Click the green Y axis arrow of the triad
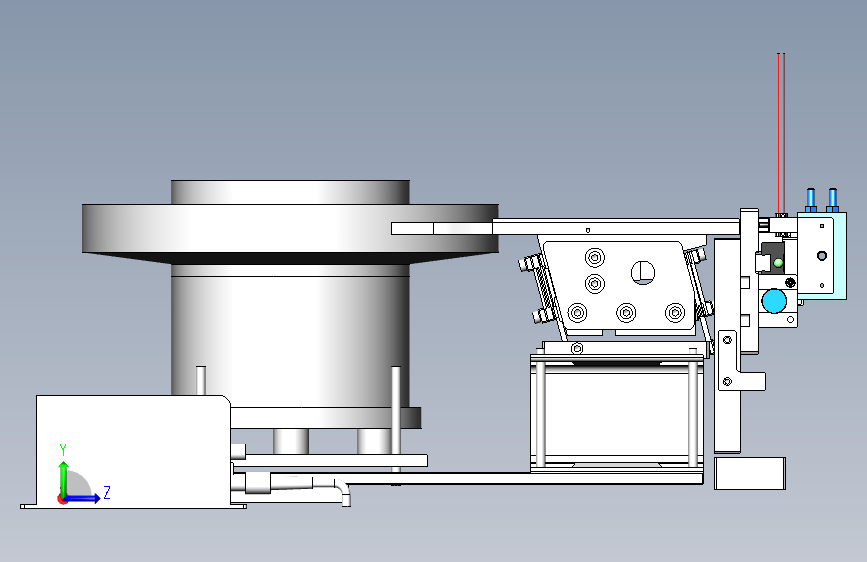This screenshot has width=867, height=562. [x=63, y=479]
